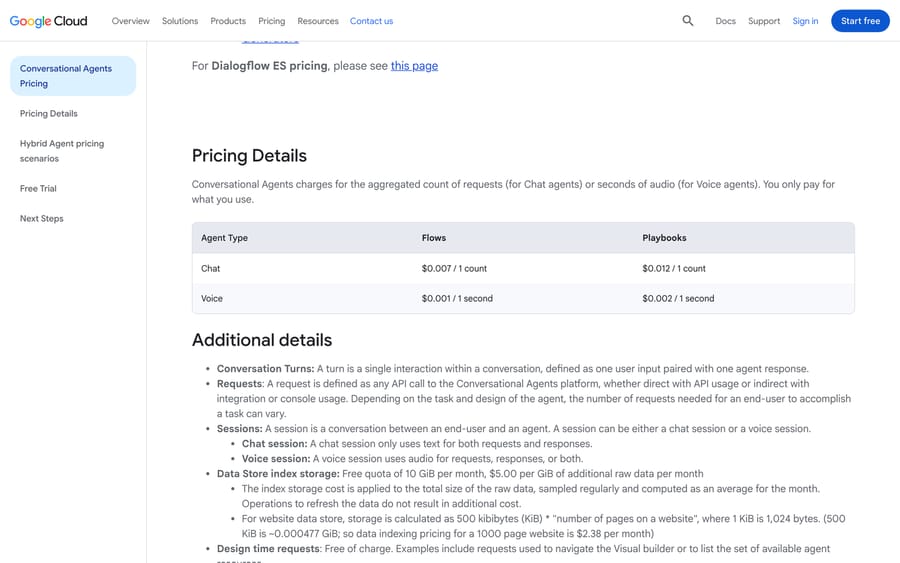Open the Docs link

tap(726, 21)
